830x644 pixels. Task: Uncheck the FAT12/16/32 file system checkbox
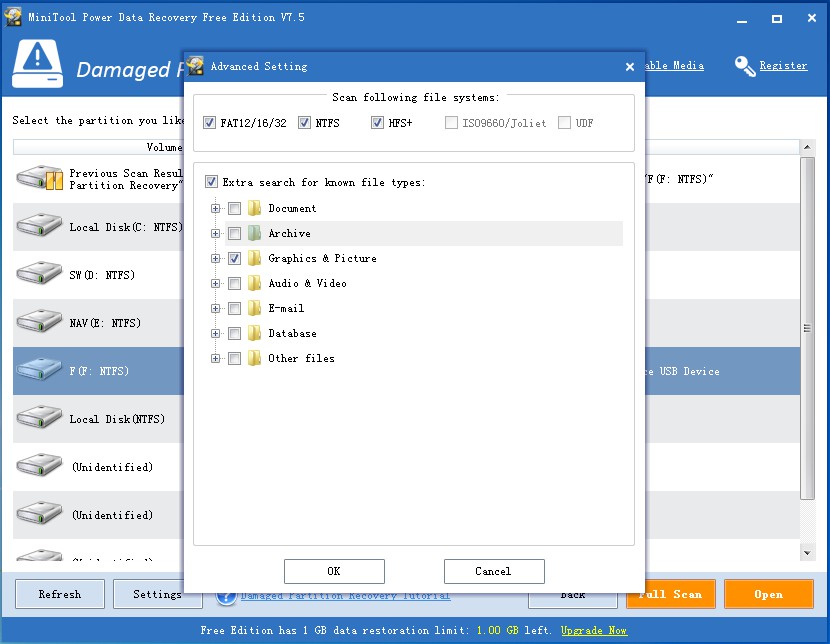pos(209,123)
